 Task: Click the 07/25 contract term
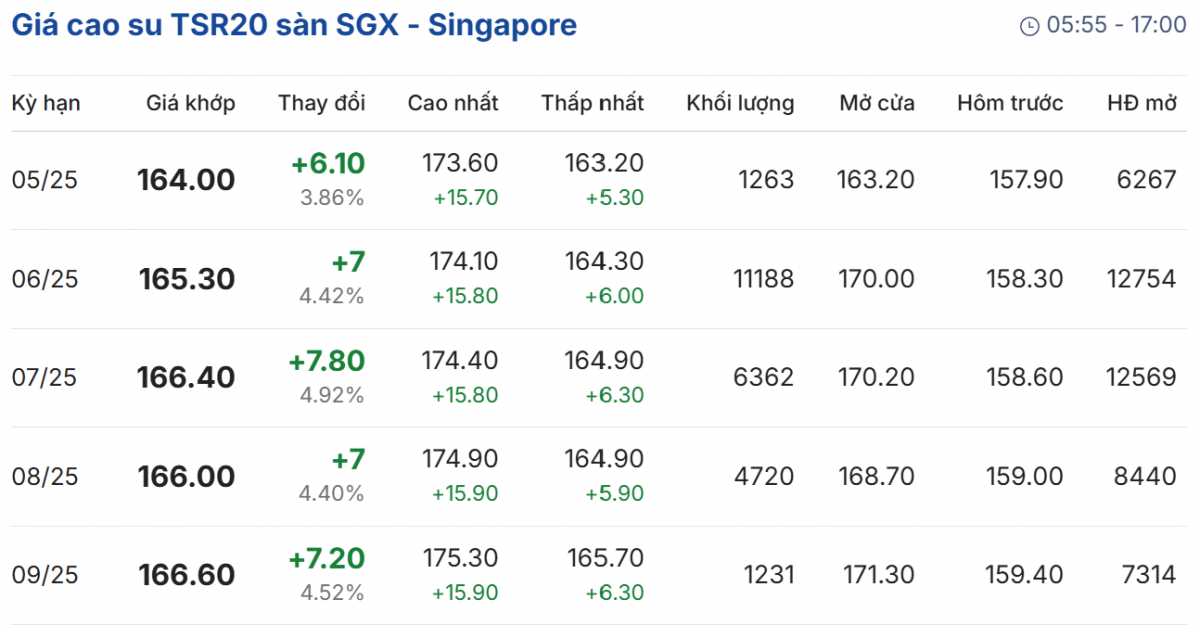pos(45,378)
